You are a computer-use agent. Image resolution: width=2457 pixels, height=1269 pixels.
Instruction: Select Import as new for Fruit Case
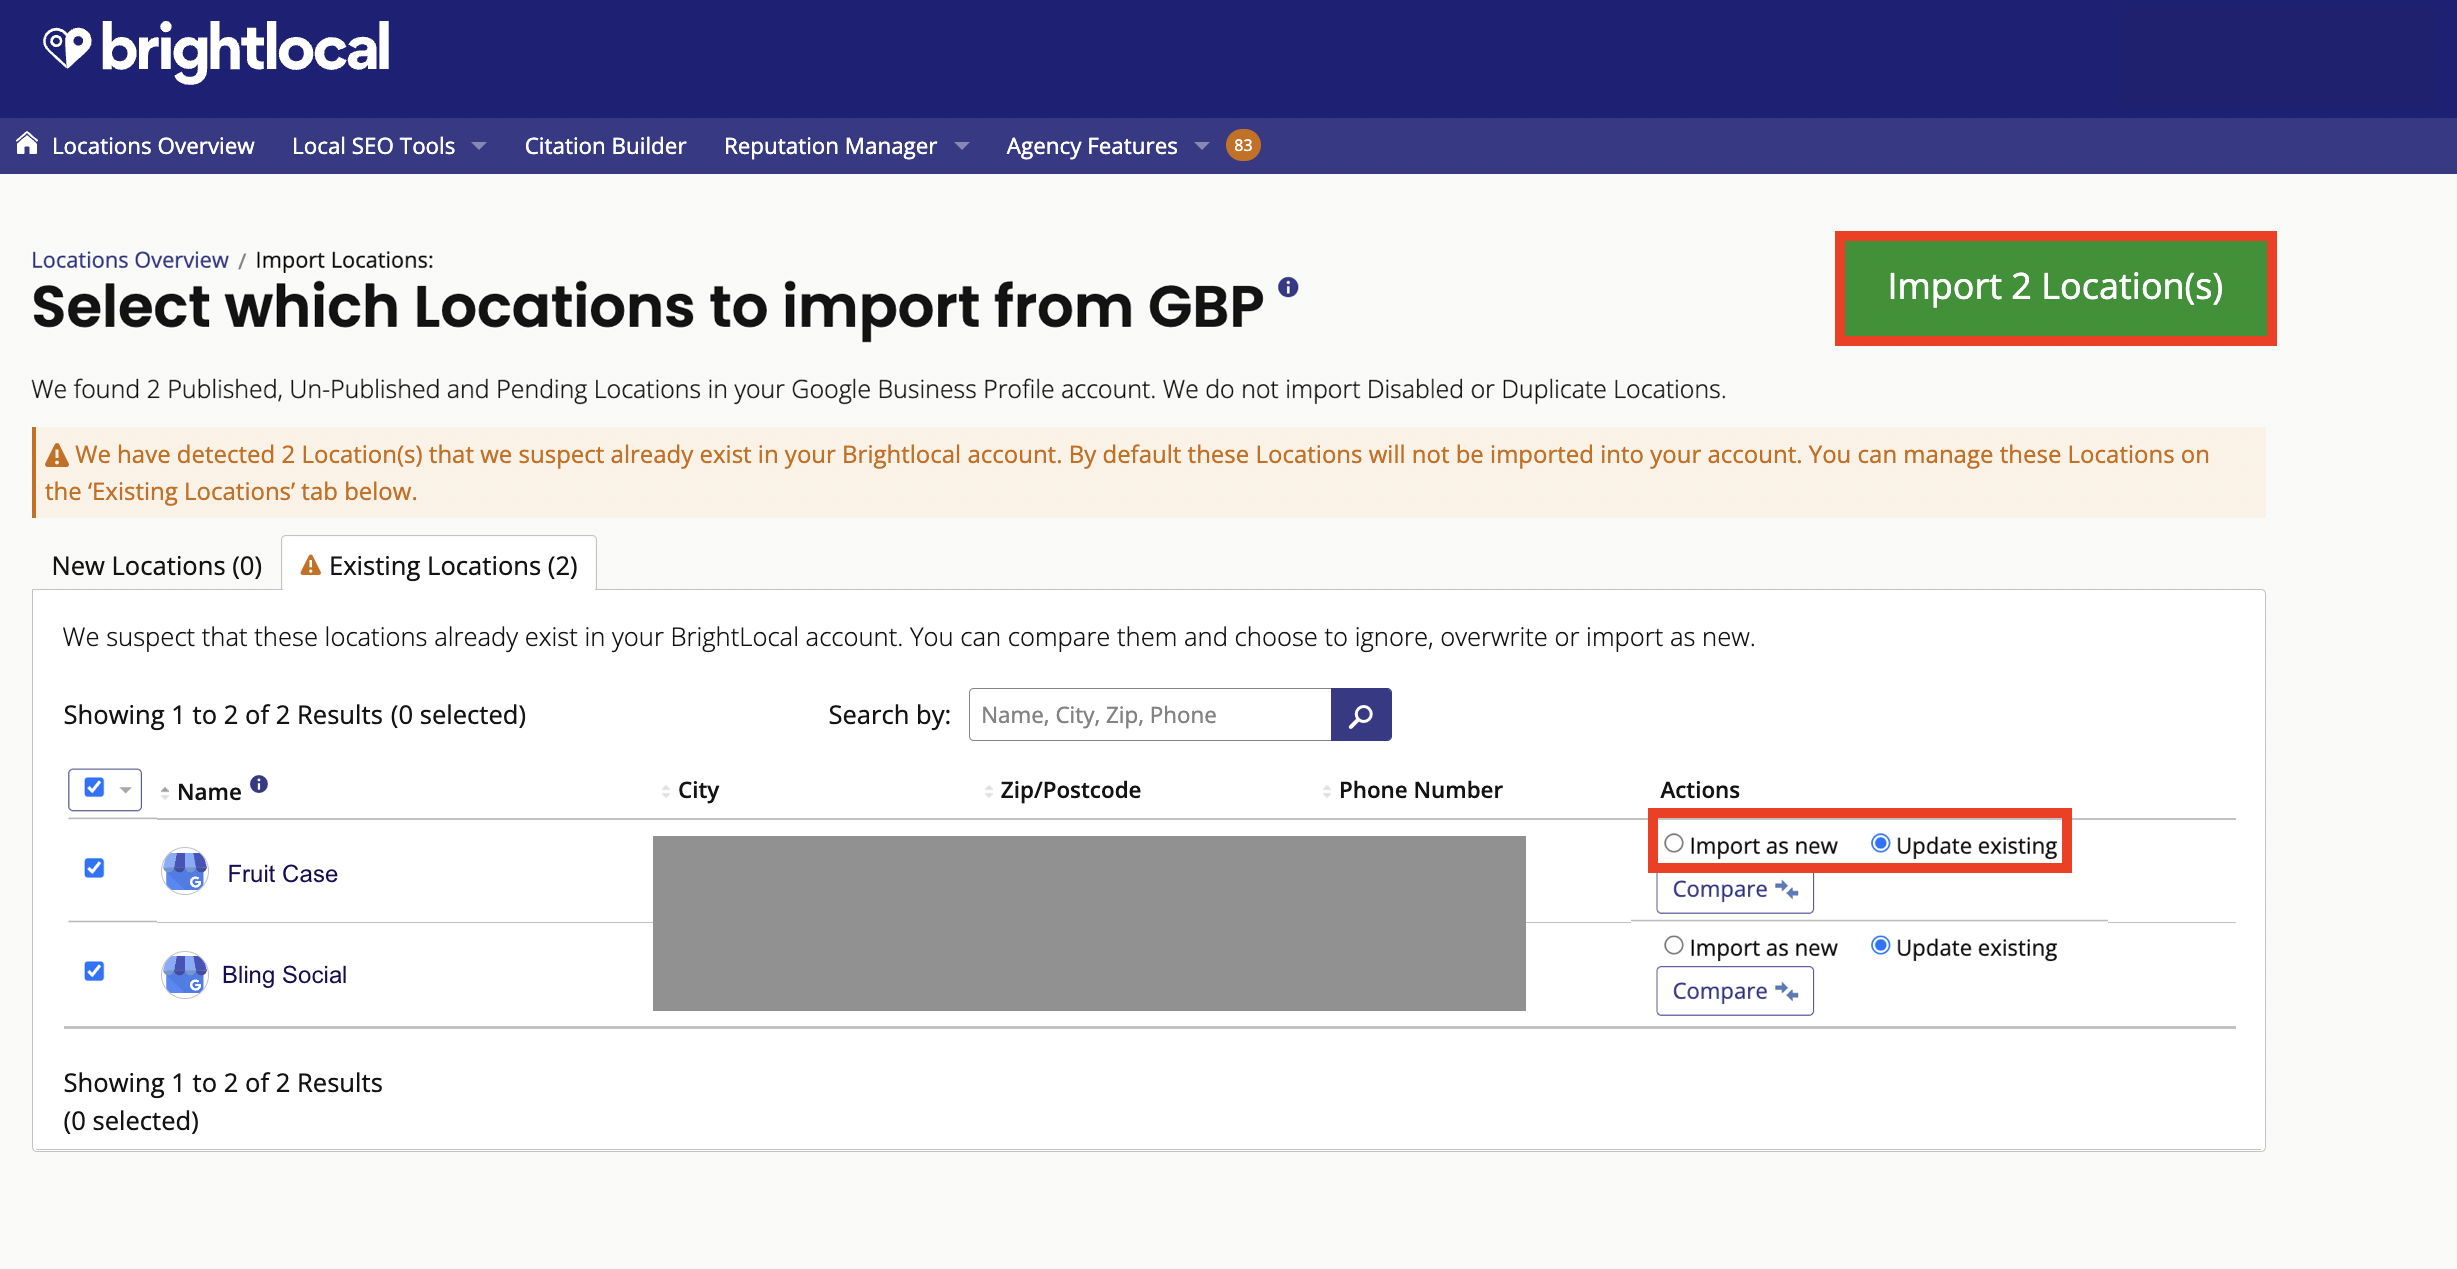pyautogui.click(x=1674, y=844)
